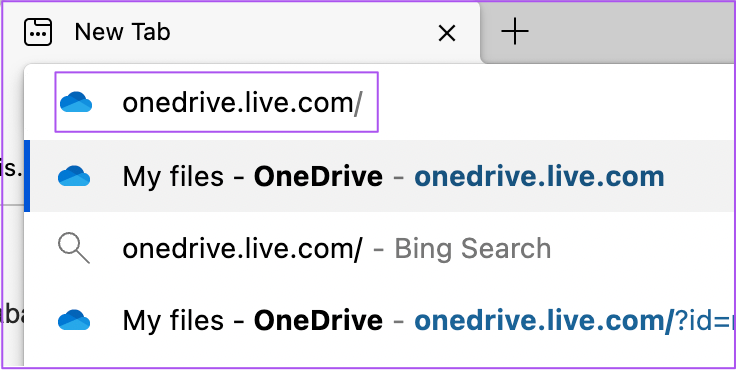The image size is (736, 370).
Task: Choose onedrive.live.com/ Bing Search suggestion
Action: pos(380,248)
